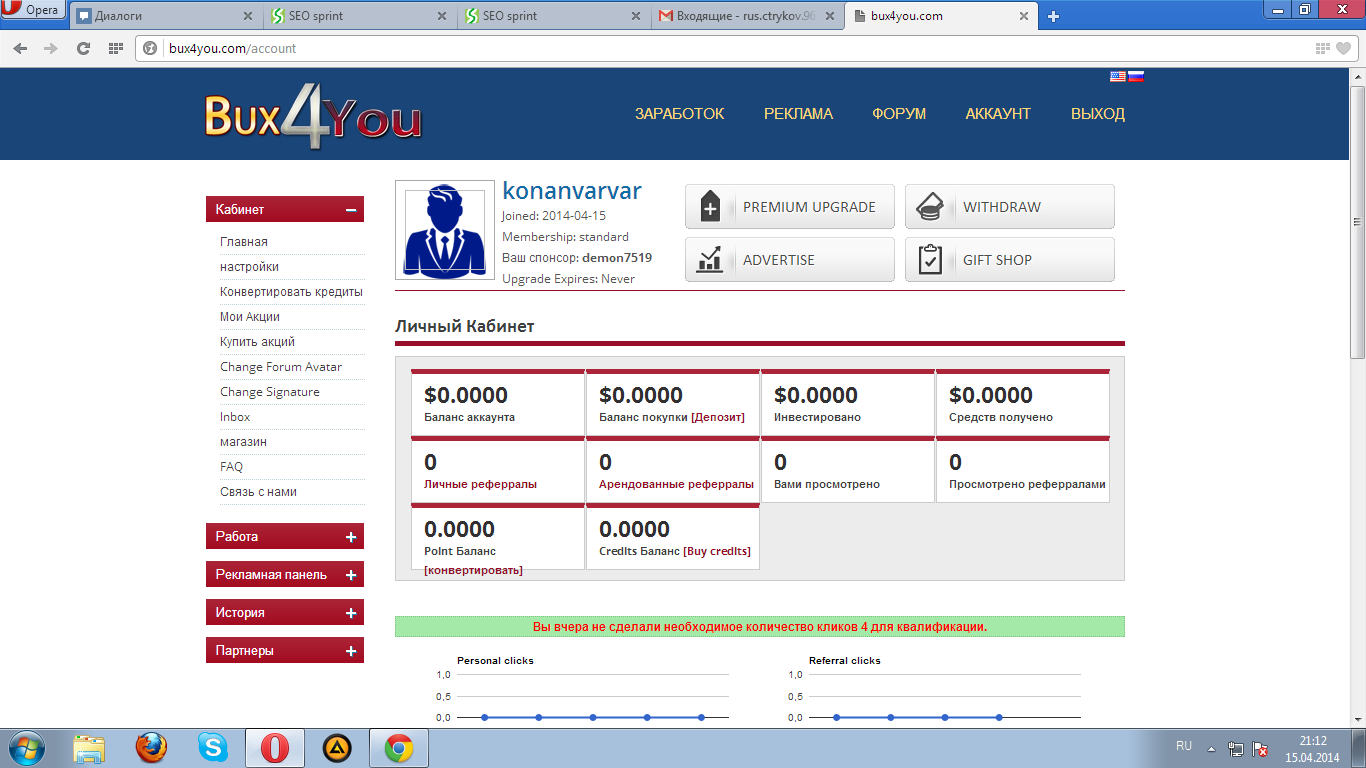Open the AIMP player taskbar icon
1366x768 pixels.
pyautogui.click(x=337, y=748)
